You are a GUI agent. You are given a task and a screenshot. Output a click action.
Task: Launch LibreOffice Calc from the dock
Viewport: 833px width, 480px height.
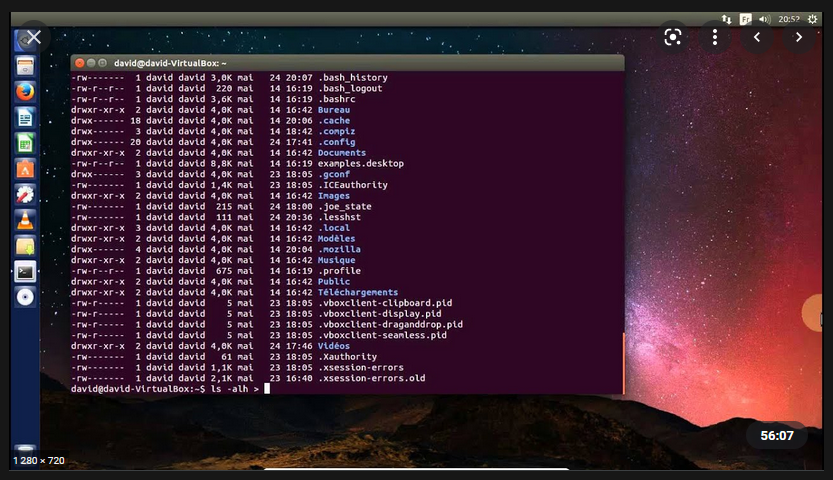pyautogui.click(x=25, y=143)
